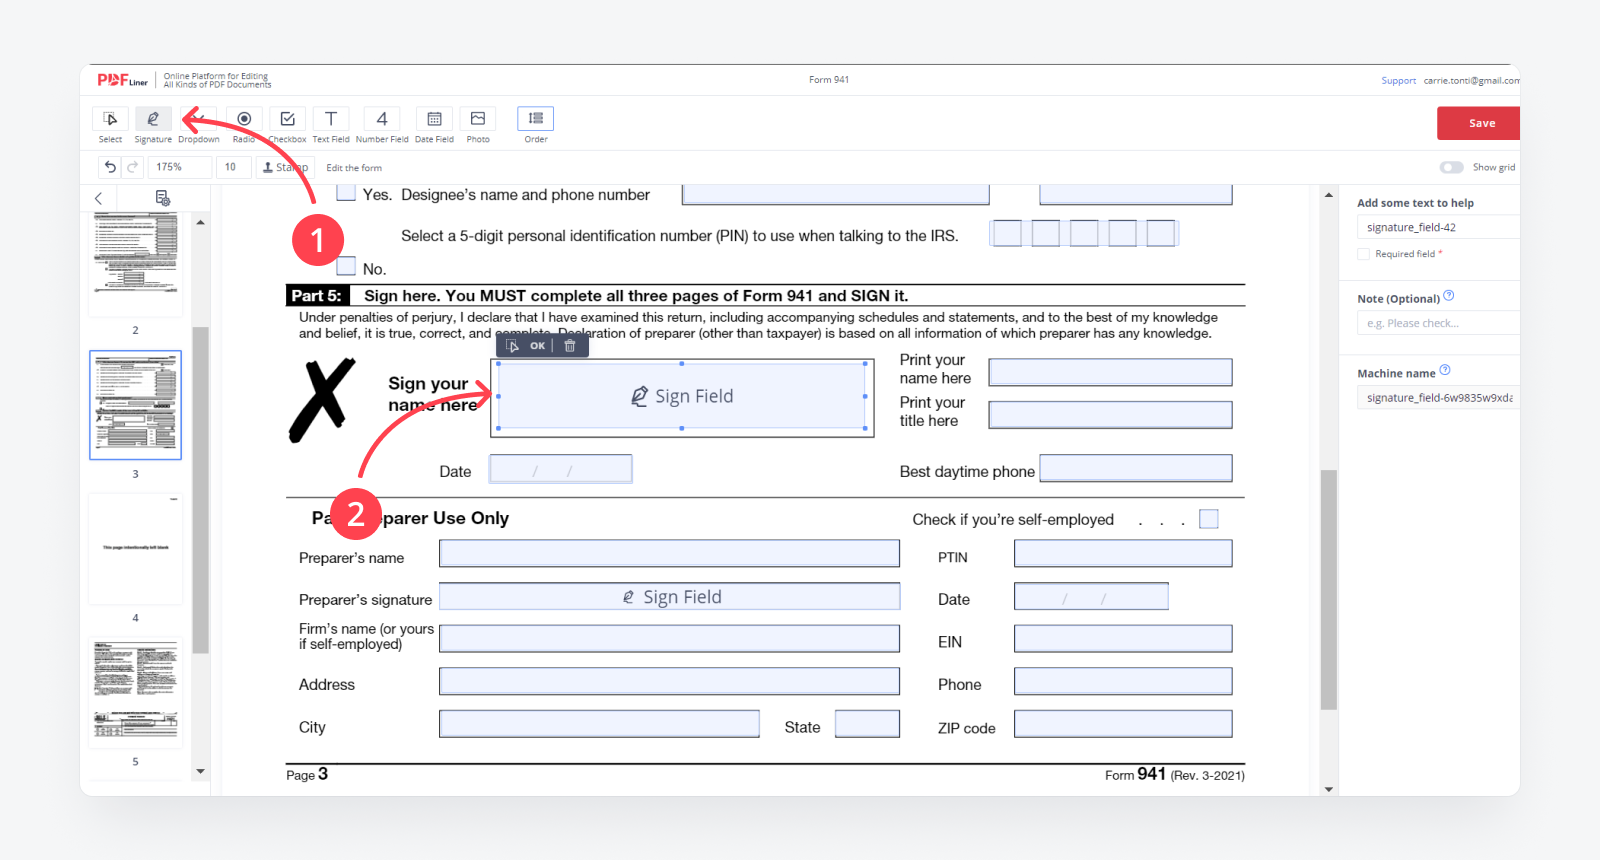This screenshot has height=860, width=1600.
Task: Choose the Text Field tool
Action: tap(331, 120)
